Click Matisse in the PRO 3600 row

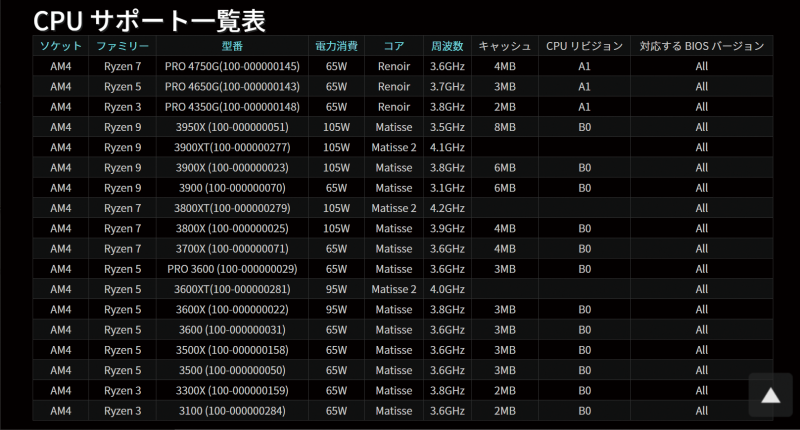(x=394, y=269)
